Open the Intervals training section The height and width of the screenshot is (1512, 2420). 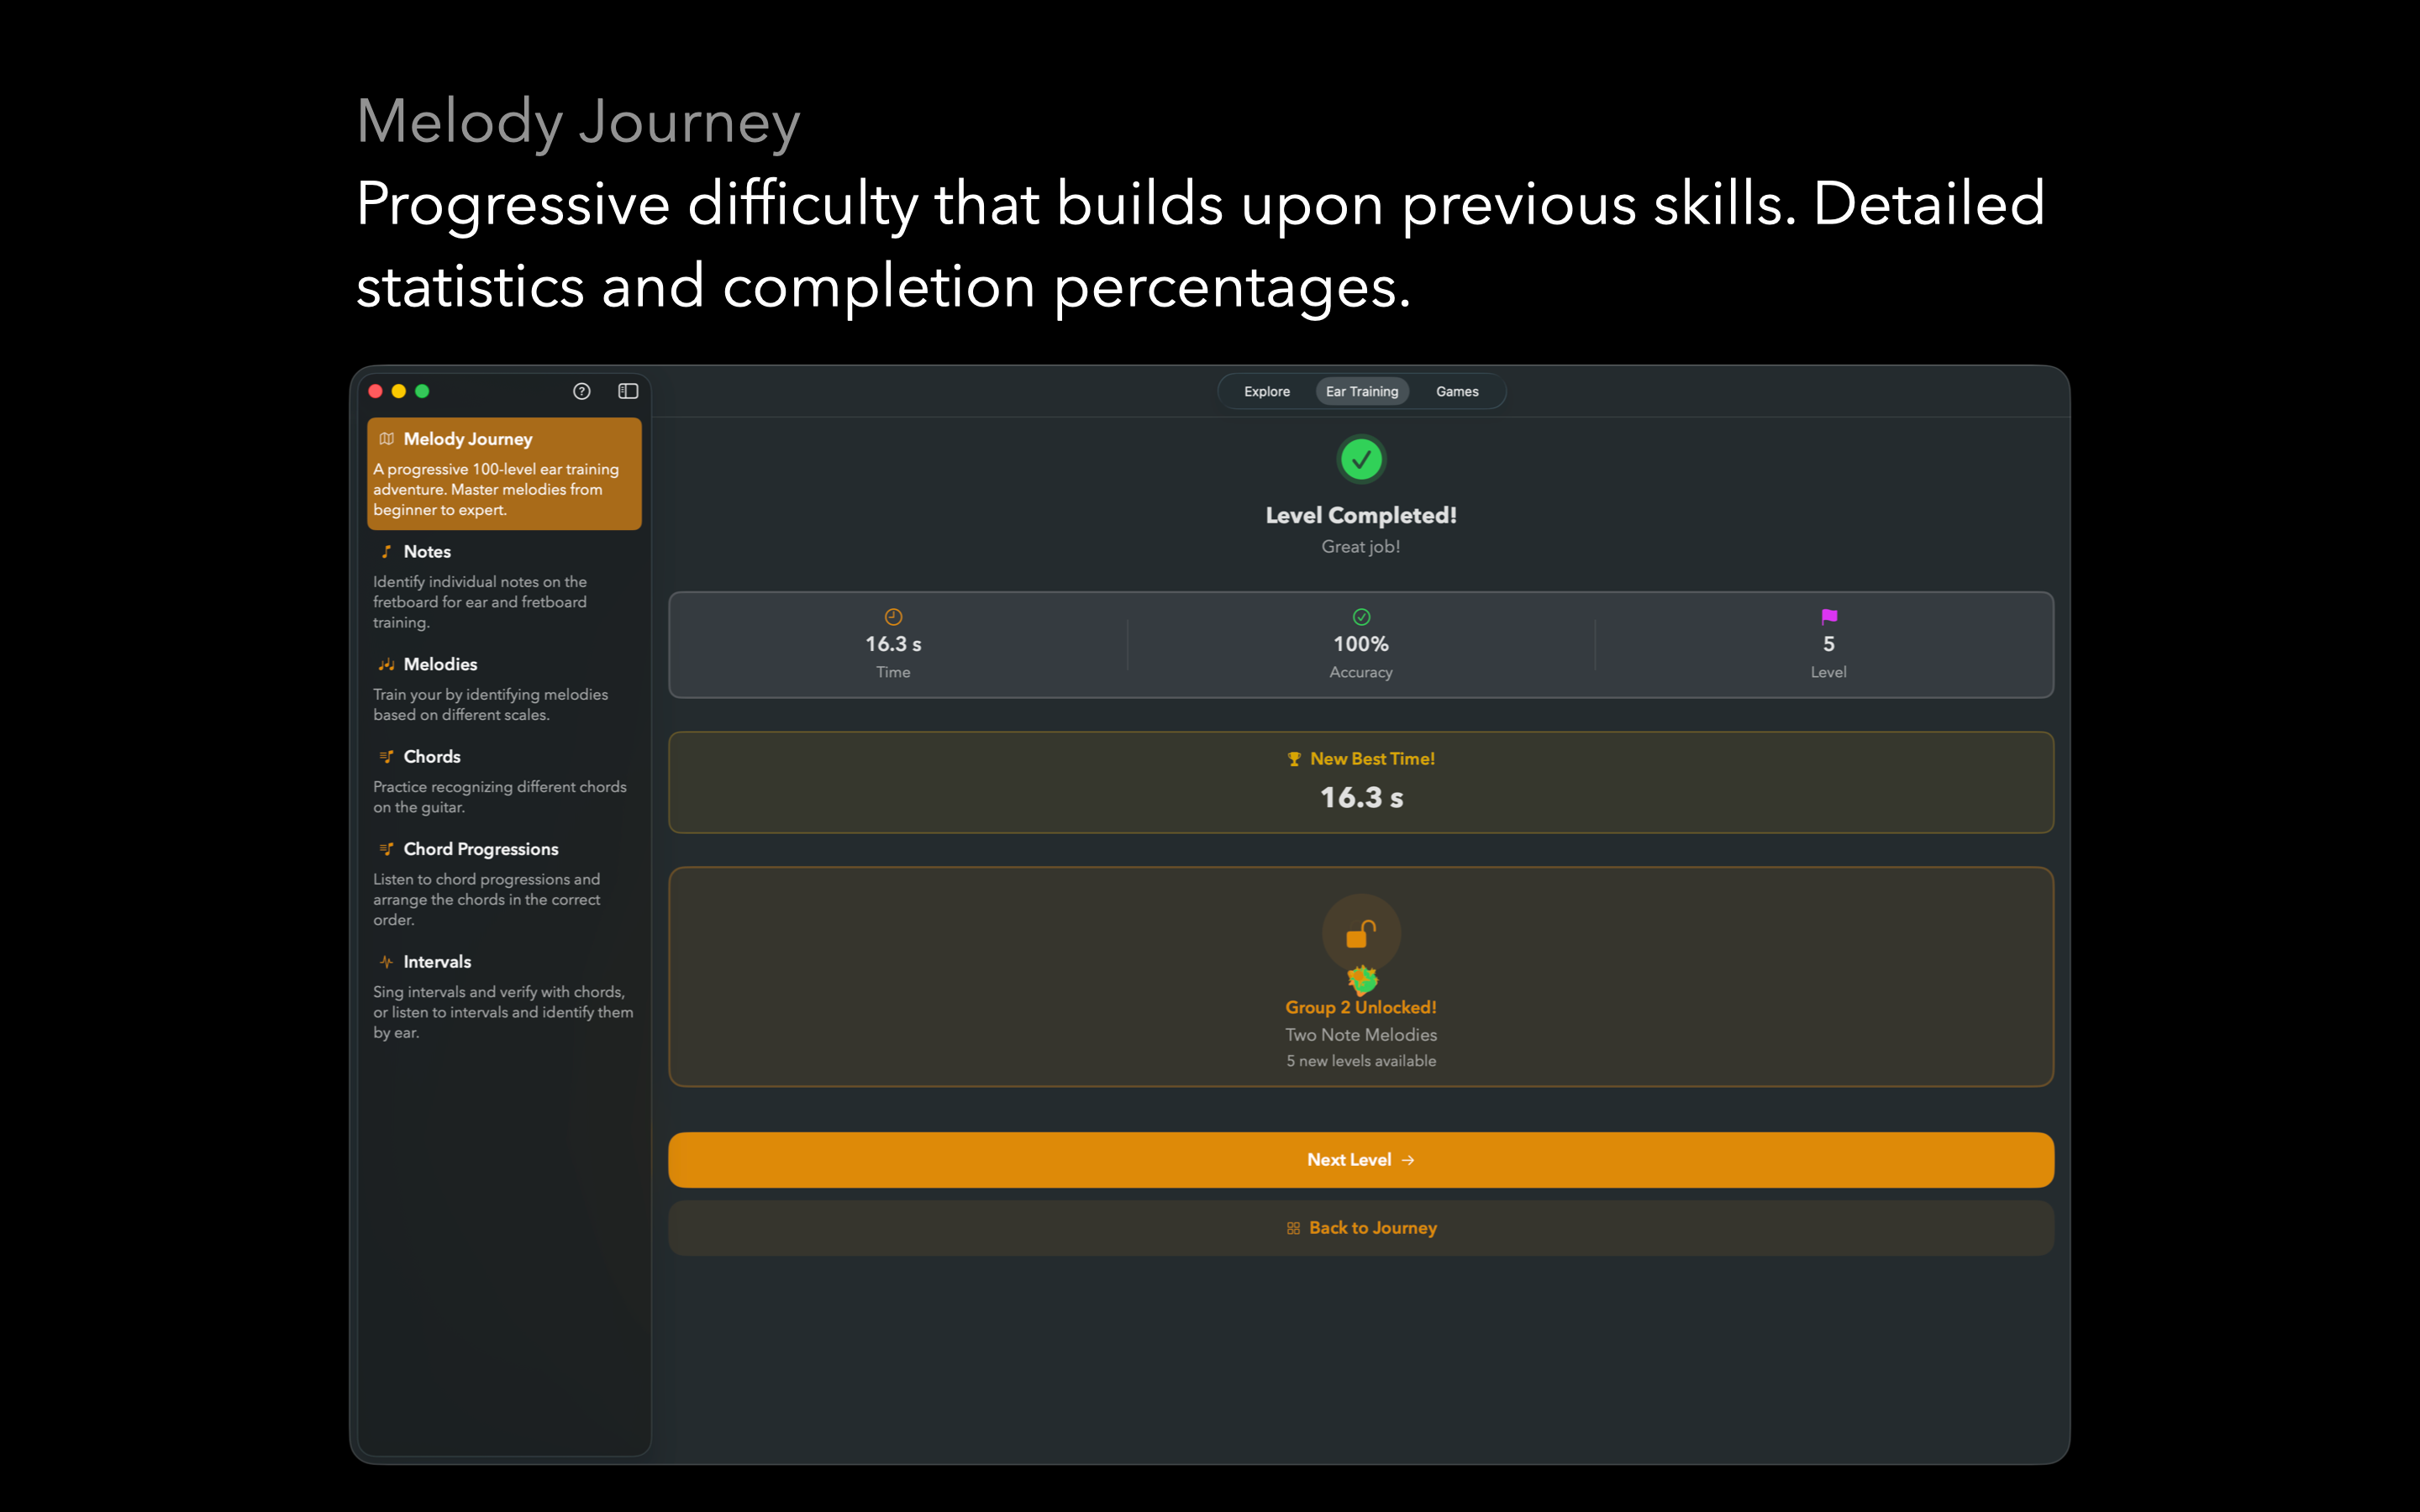coord(504,996)
